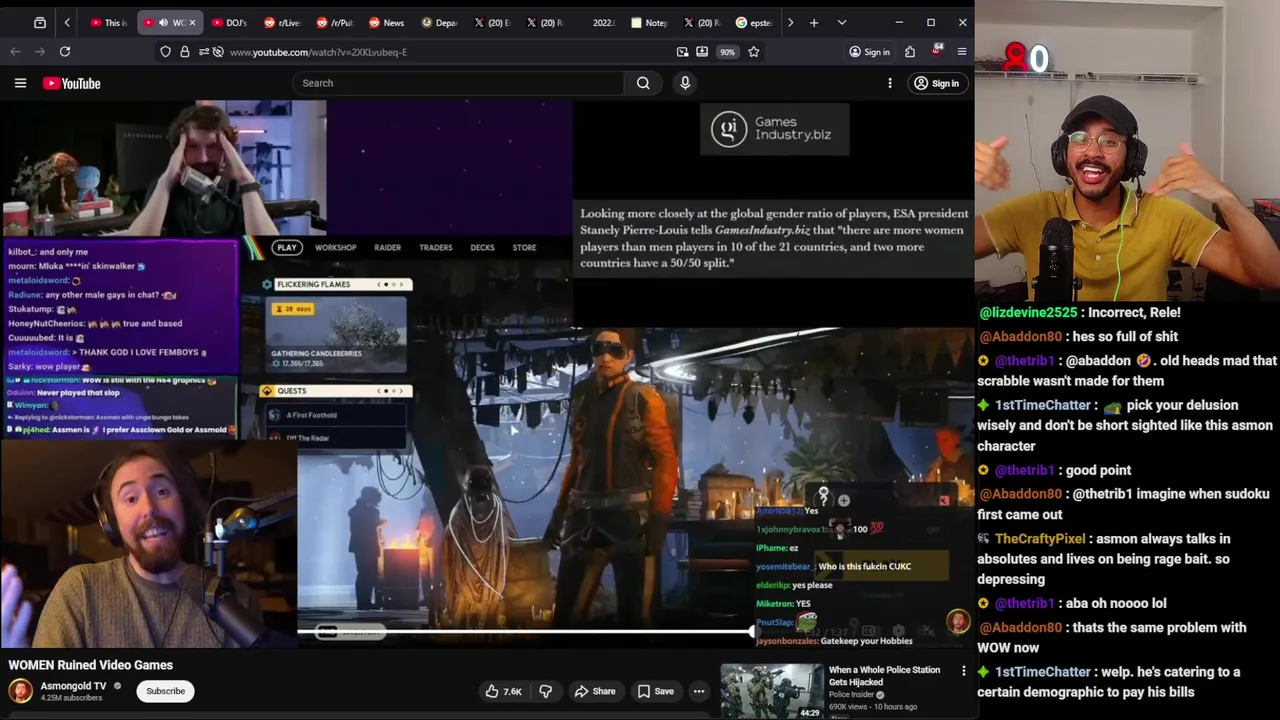
Task: Open the YouTube settings three-dot menu
Action: 890,83
